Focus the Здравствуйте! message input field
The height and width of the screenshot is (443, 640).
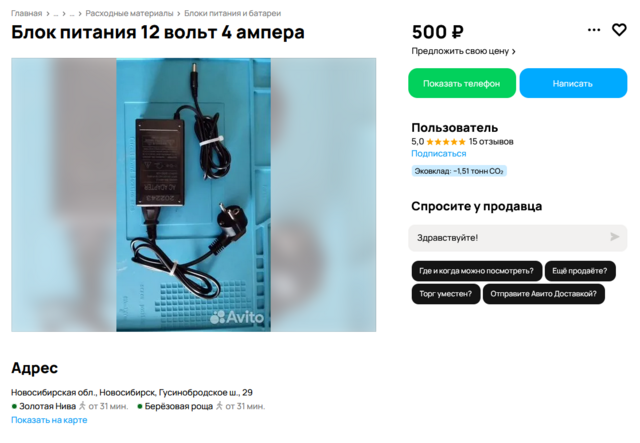(518, 238)
